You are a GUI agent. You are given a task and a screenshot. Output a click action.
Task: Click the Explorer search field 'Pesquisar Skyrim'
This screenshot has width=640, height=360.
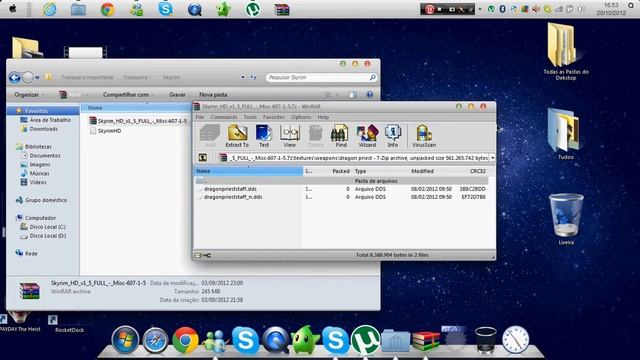(x=321, y=77)
